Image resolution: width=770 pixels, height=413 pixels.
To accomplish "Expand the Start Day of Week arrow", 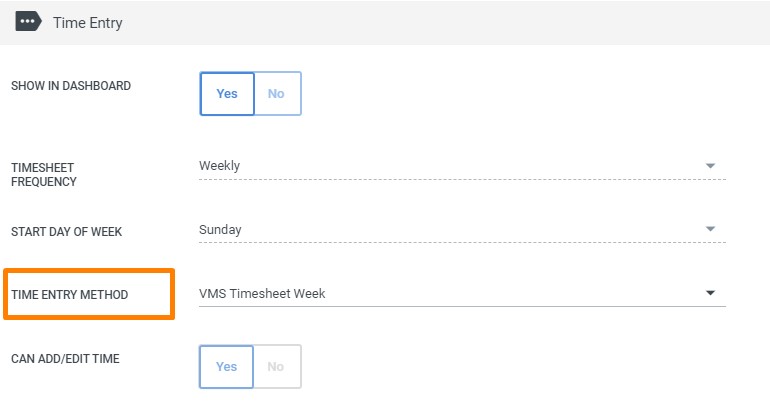I will click(710, 229).
